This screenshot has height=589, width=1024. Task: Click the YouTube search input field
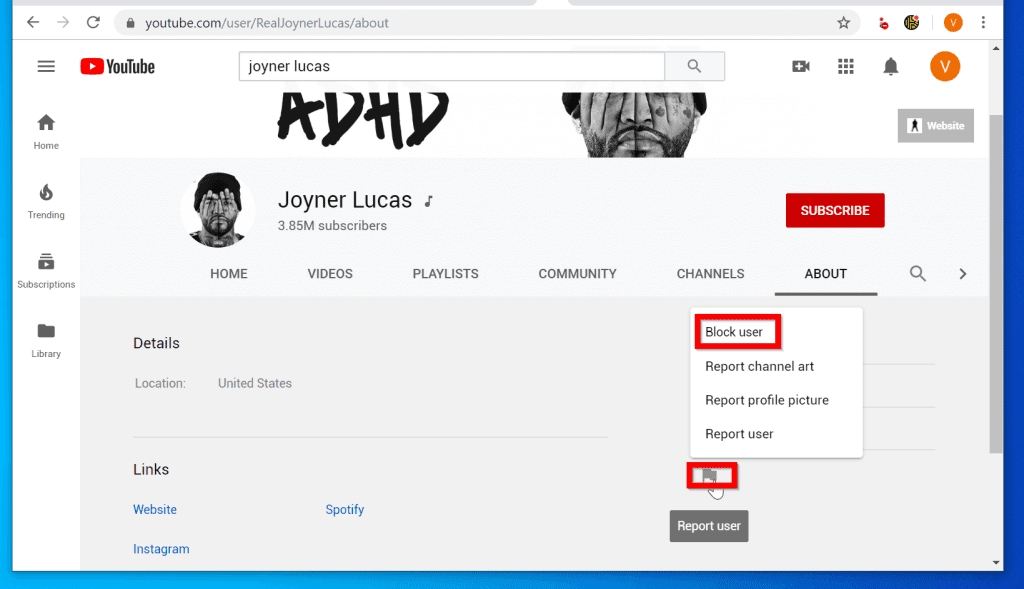click(452, 66)
